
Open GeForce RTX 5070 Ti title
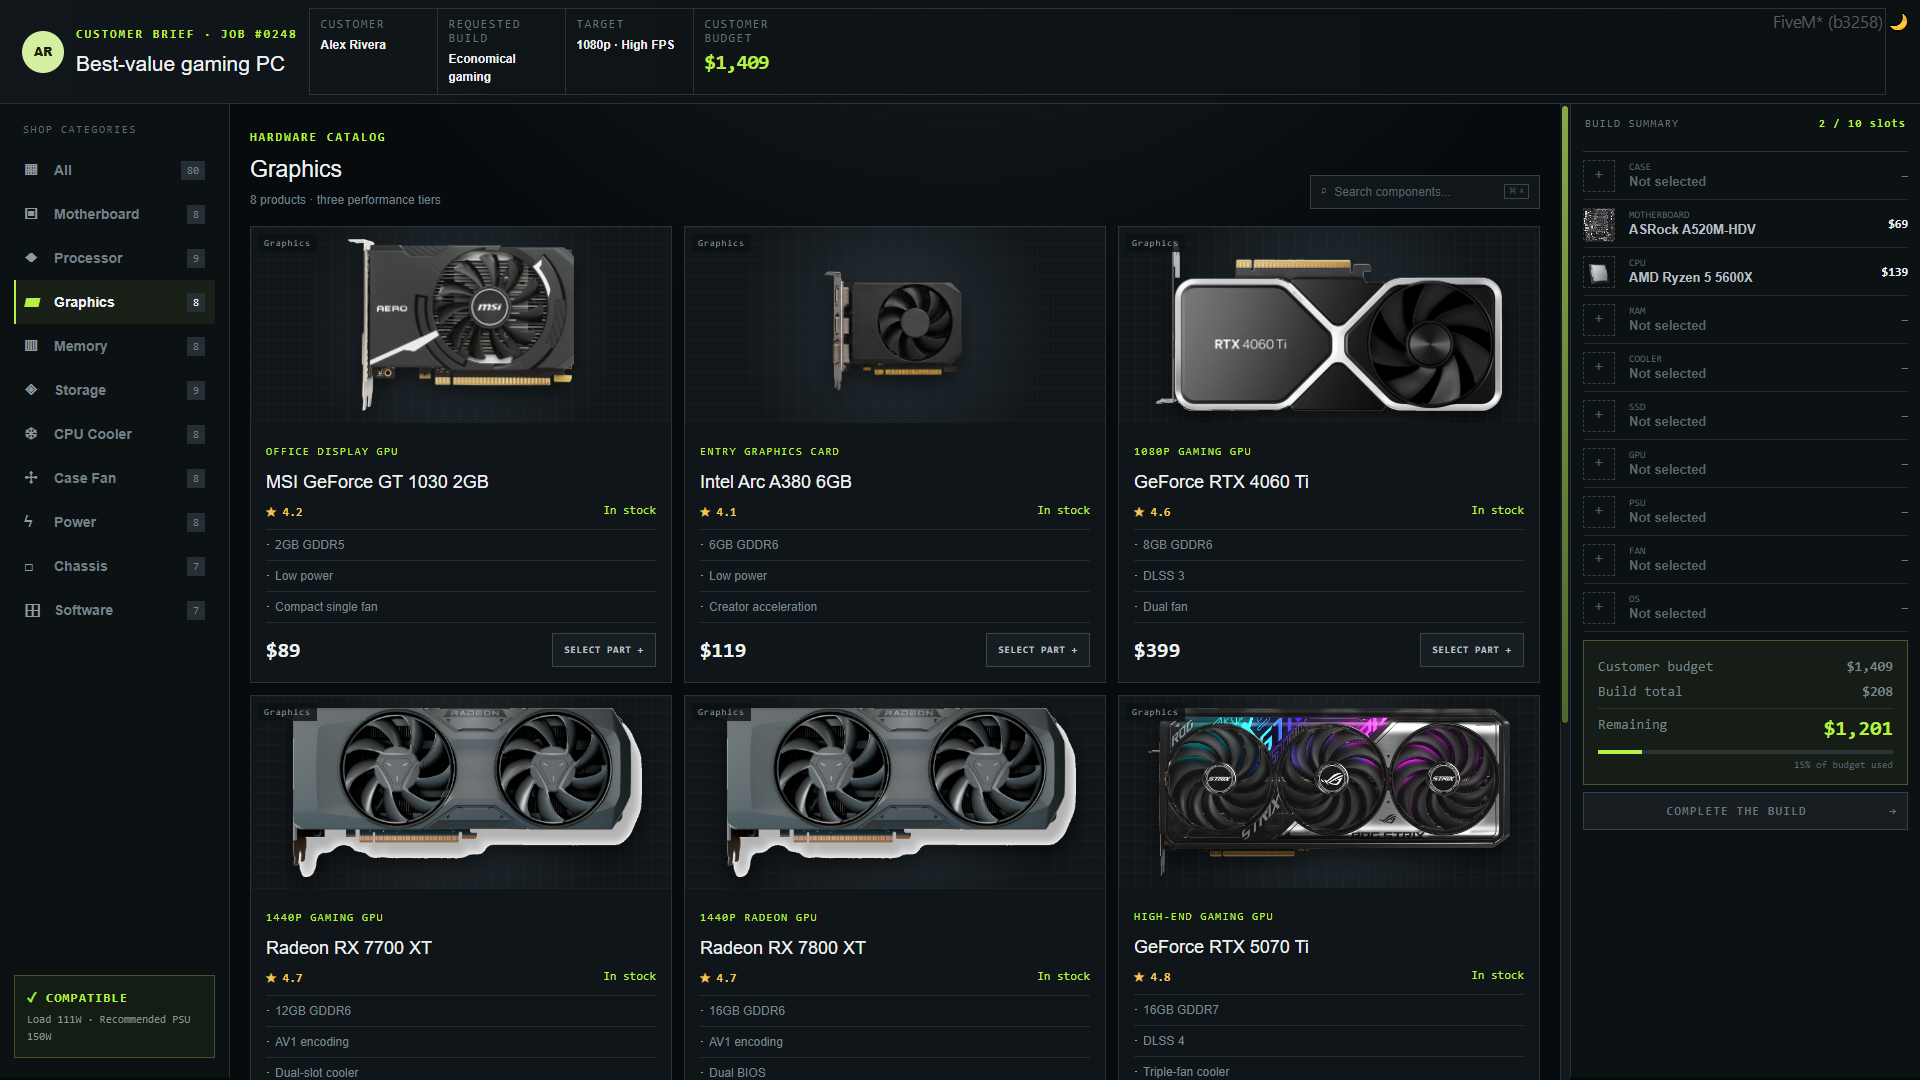(1221, 947)
